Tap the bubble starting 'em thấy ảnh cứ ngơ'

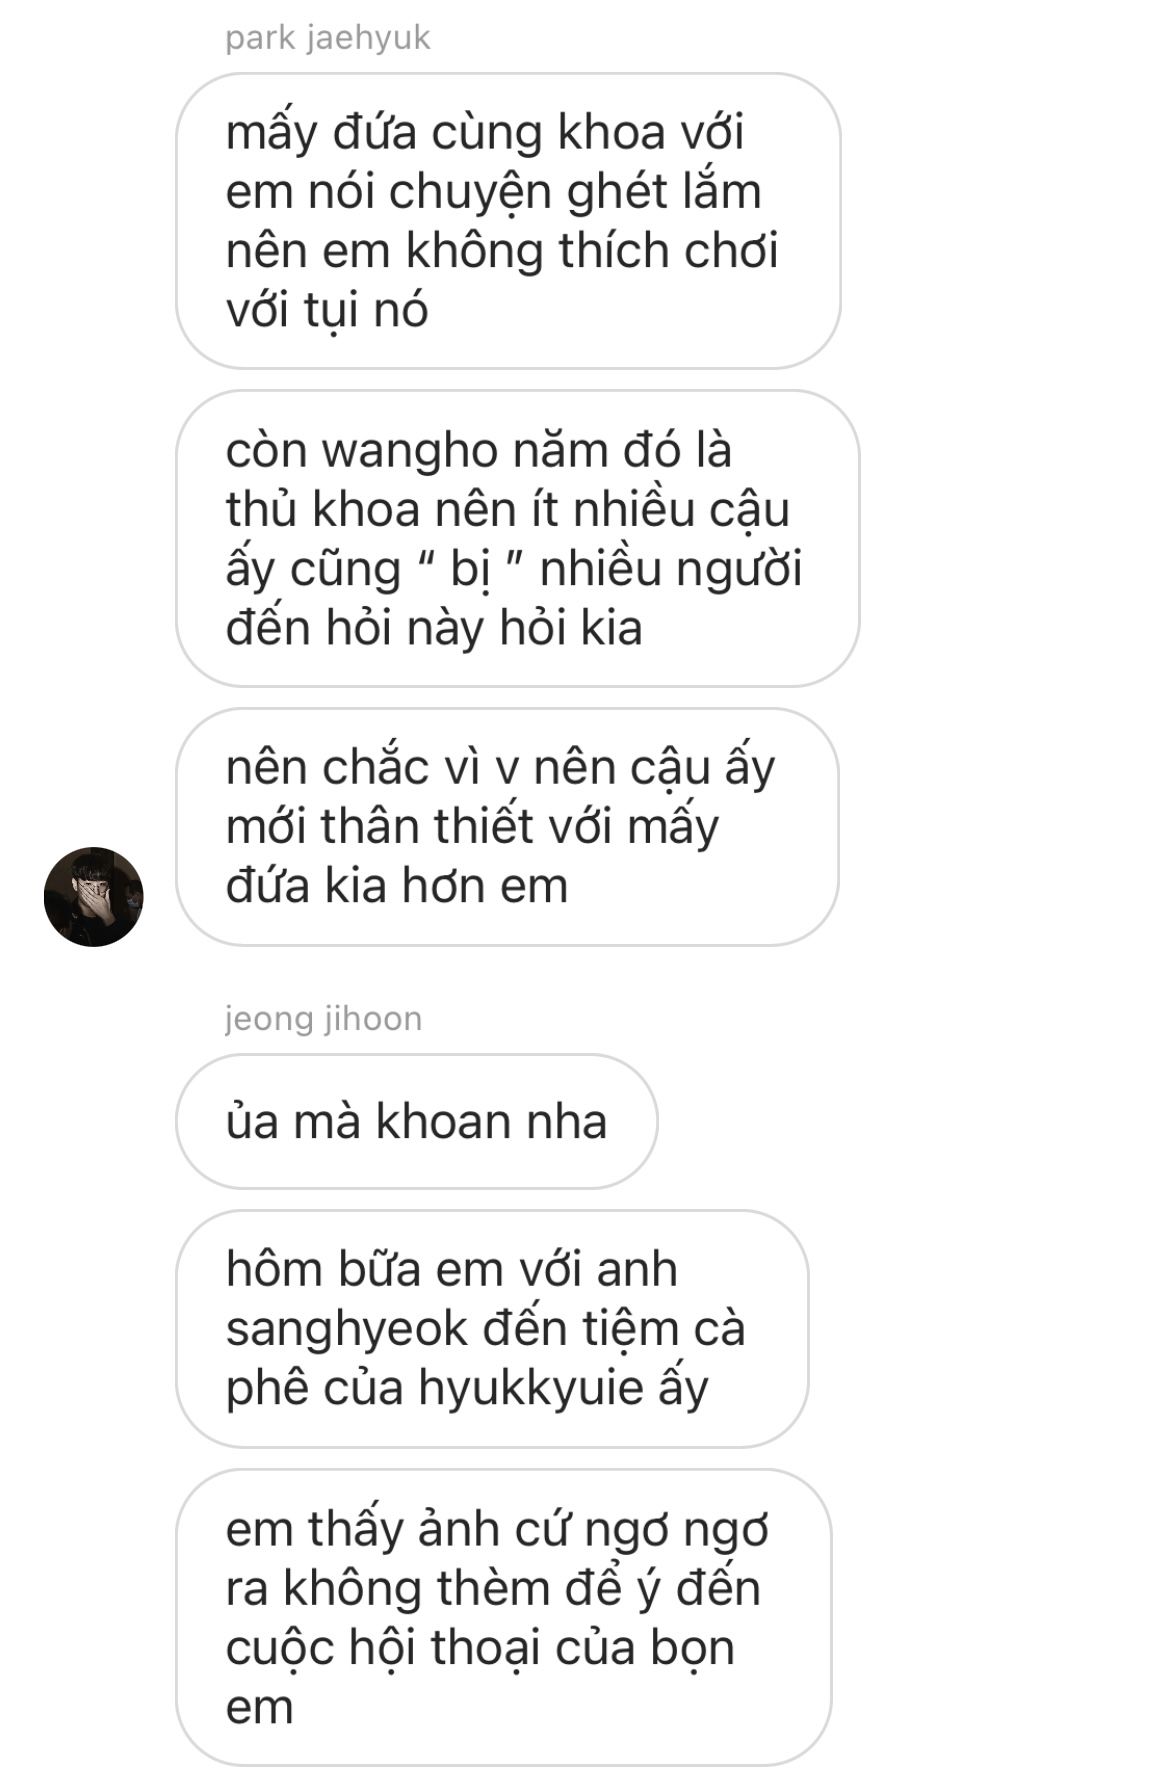tap(504, 1618)
